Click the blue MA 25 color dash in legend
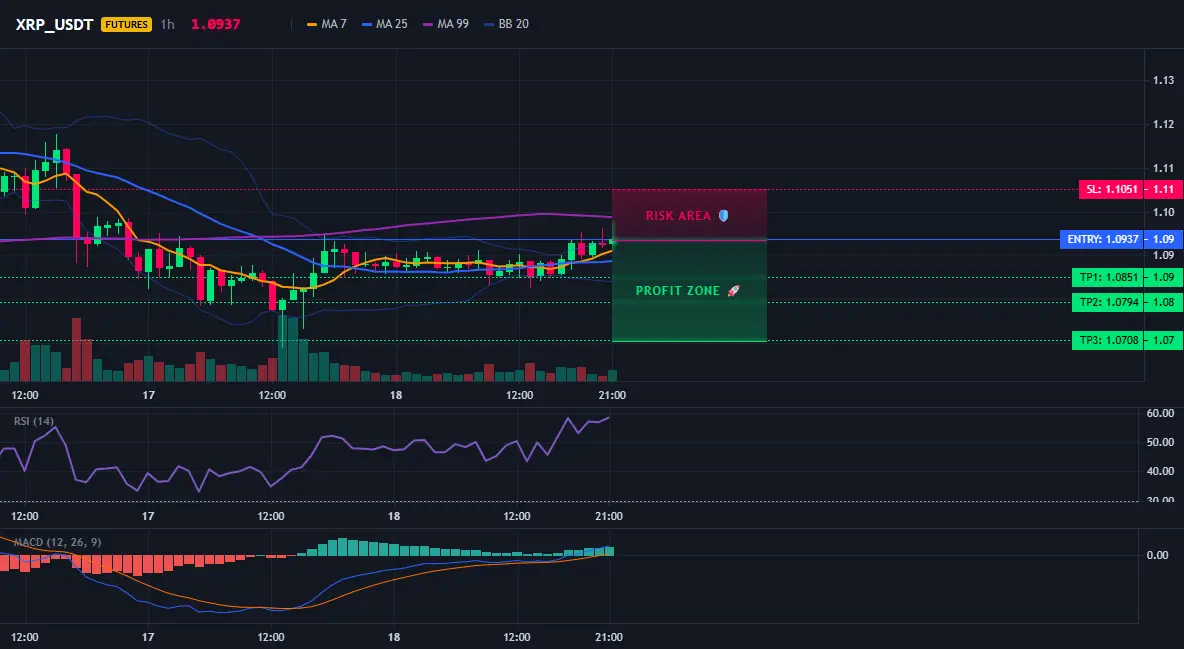This screenshot has height=649, width=1184. click(367, 24)
